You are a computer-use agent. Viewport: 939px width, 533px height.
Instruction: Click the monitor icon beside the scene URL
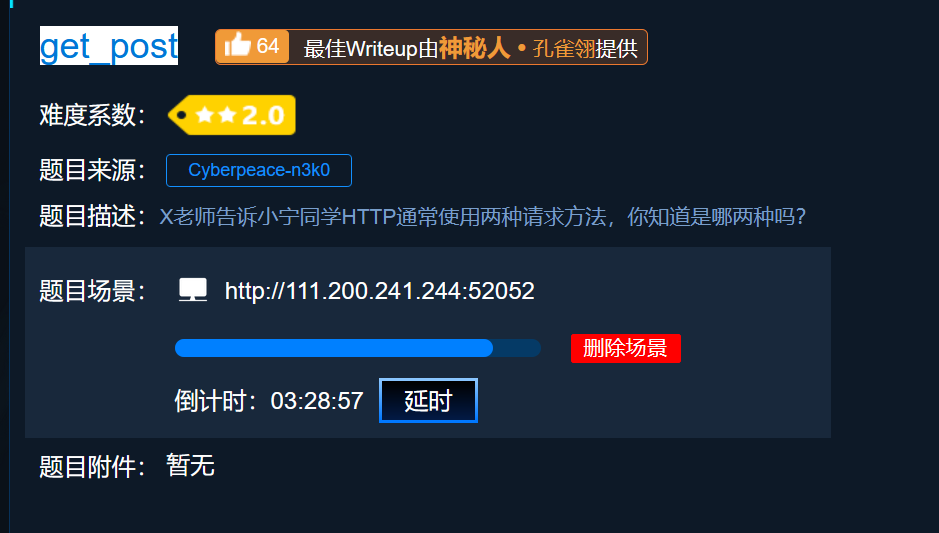(x=193, y=289)
